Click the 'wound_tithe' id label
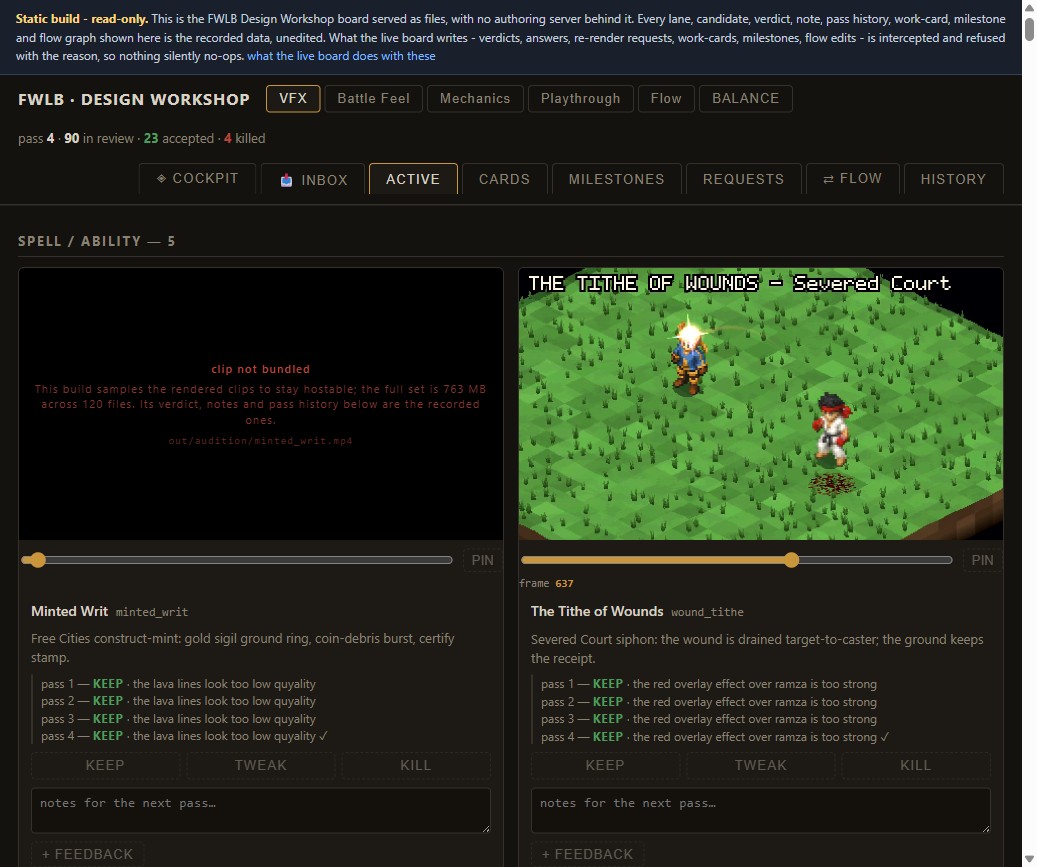 [707, 612]
